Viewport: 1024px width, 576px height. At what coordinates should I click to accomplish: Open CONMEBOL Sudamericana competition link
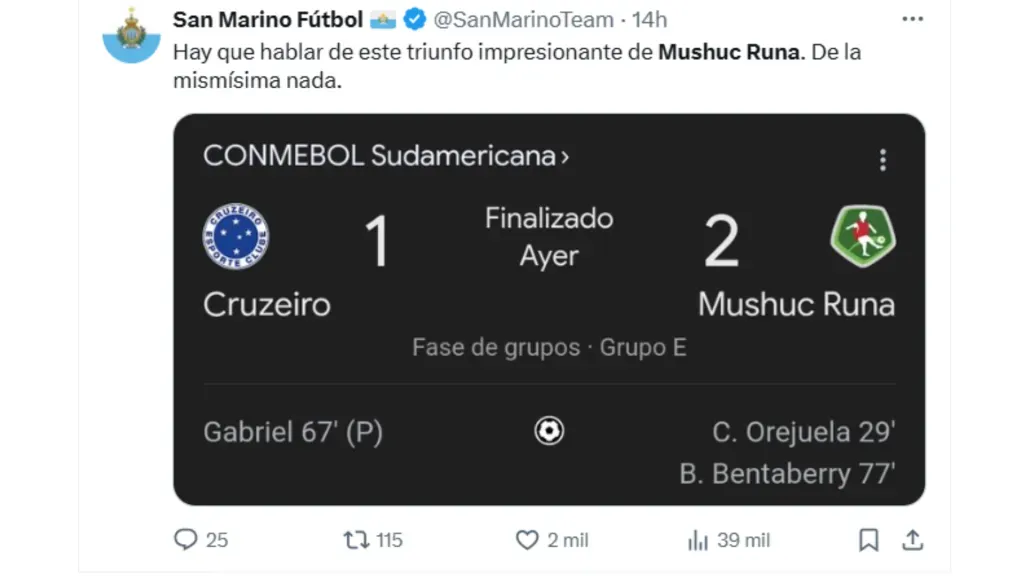point(386,156)
